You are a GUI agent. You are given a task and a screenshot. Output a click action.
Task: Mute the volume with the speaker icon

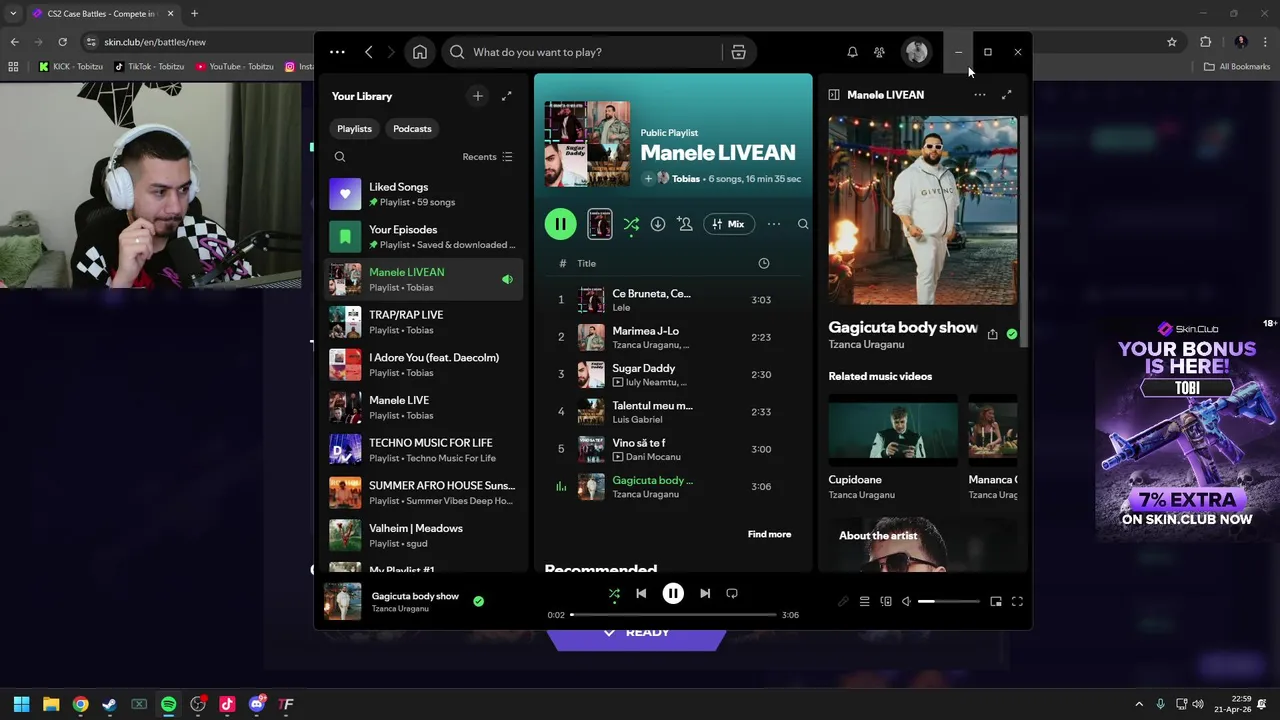906,602
